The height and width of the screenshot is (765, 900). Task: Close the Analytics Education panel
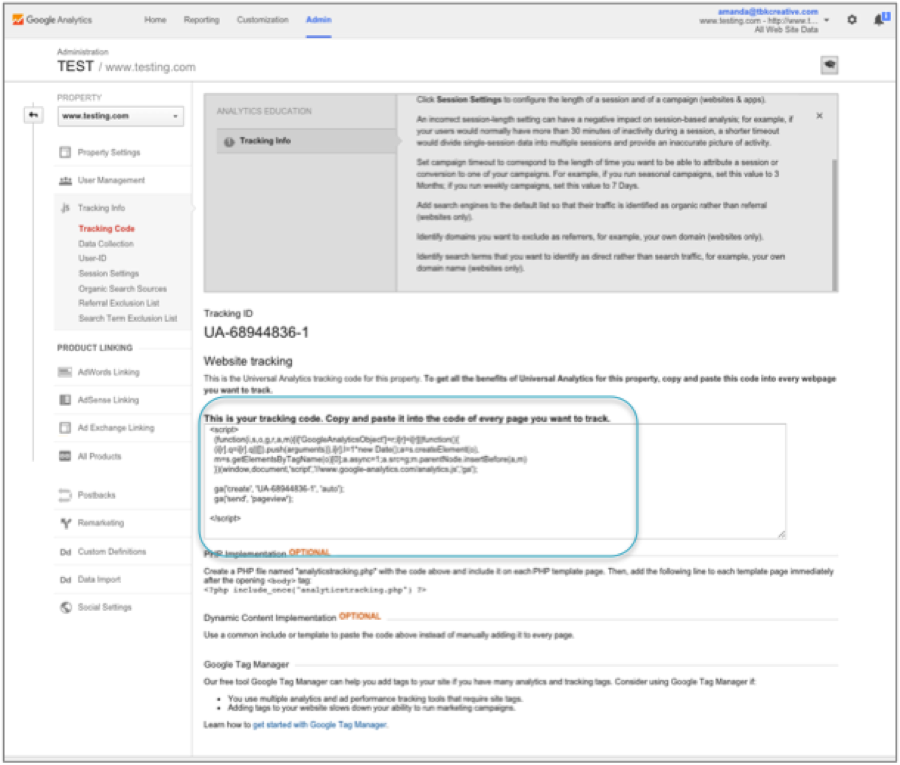point(820,116)
